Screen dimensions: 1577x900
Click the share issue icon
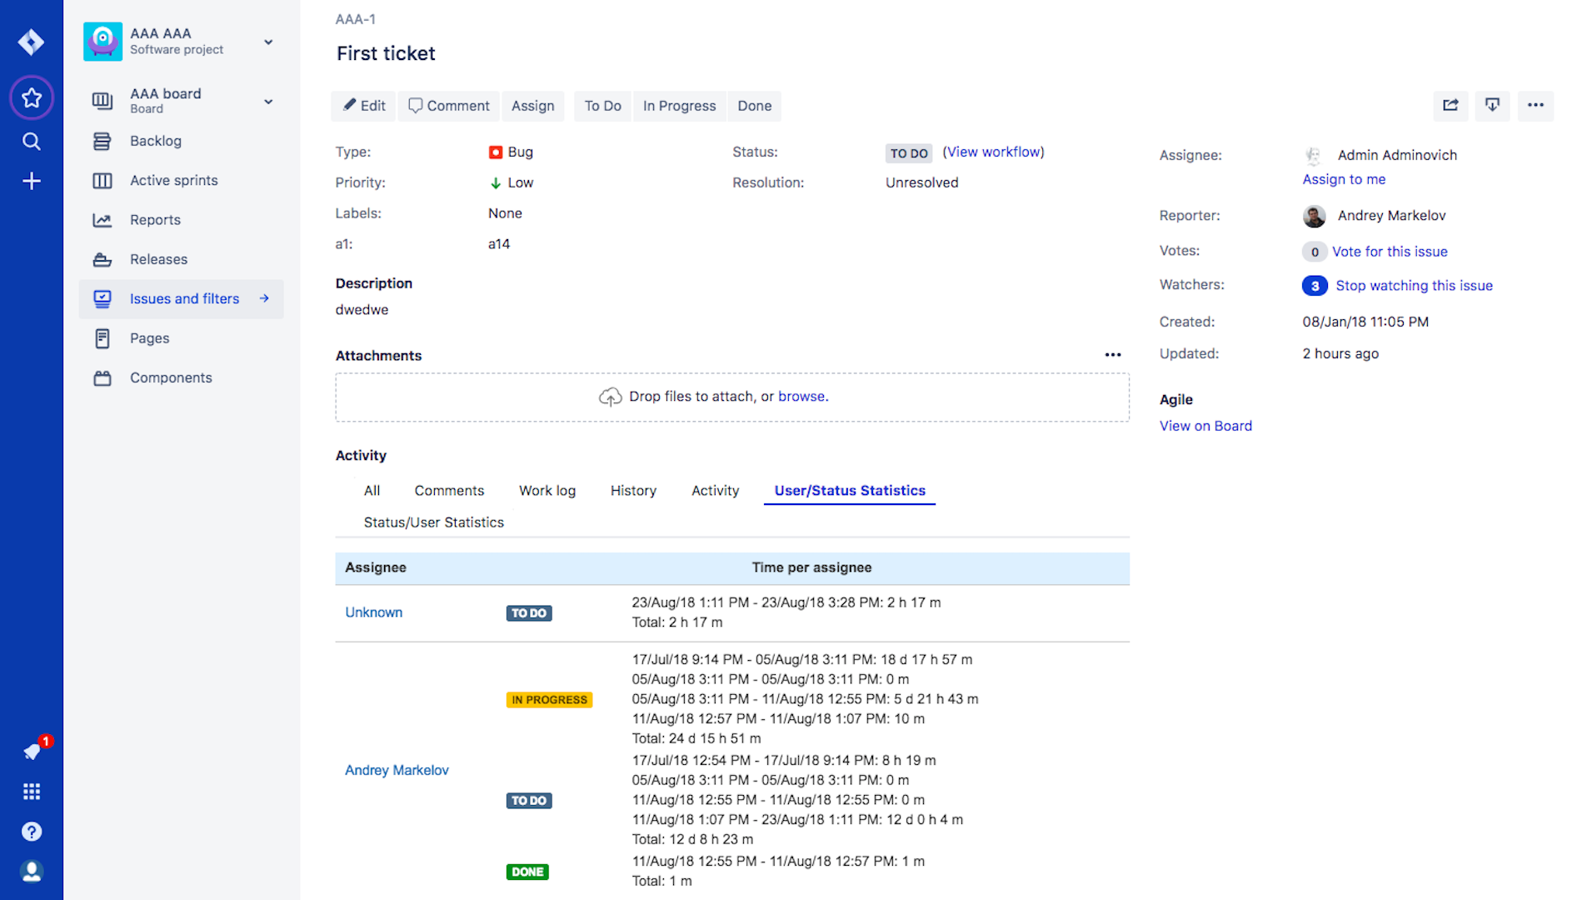pos(1450,105)
